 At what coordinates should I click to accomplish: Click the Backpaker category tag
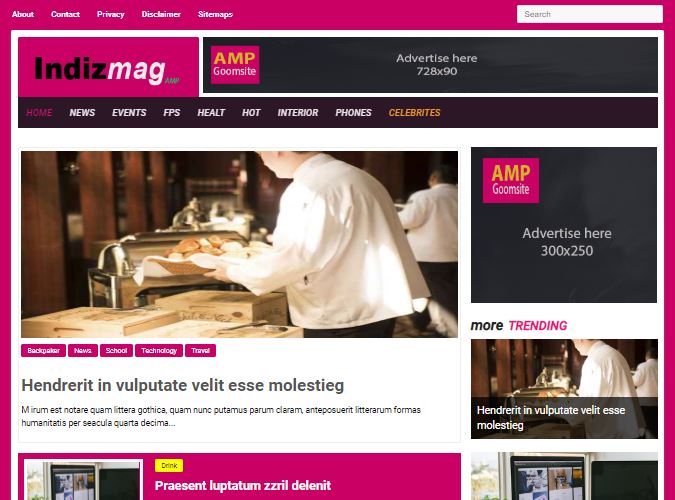(x=43, y=351)
